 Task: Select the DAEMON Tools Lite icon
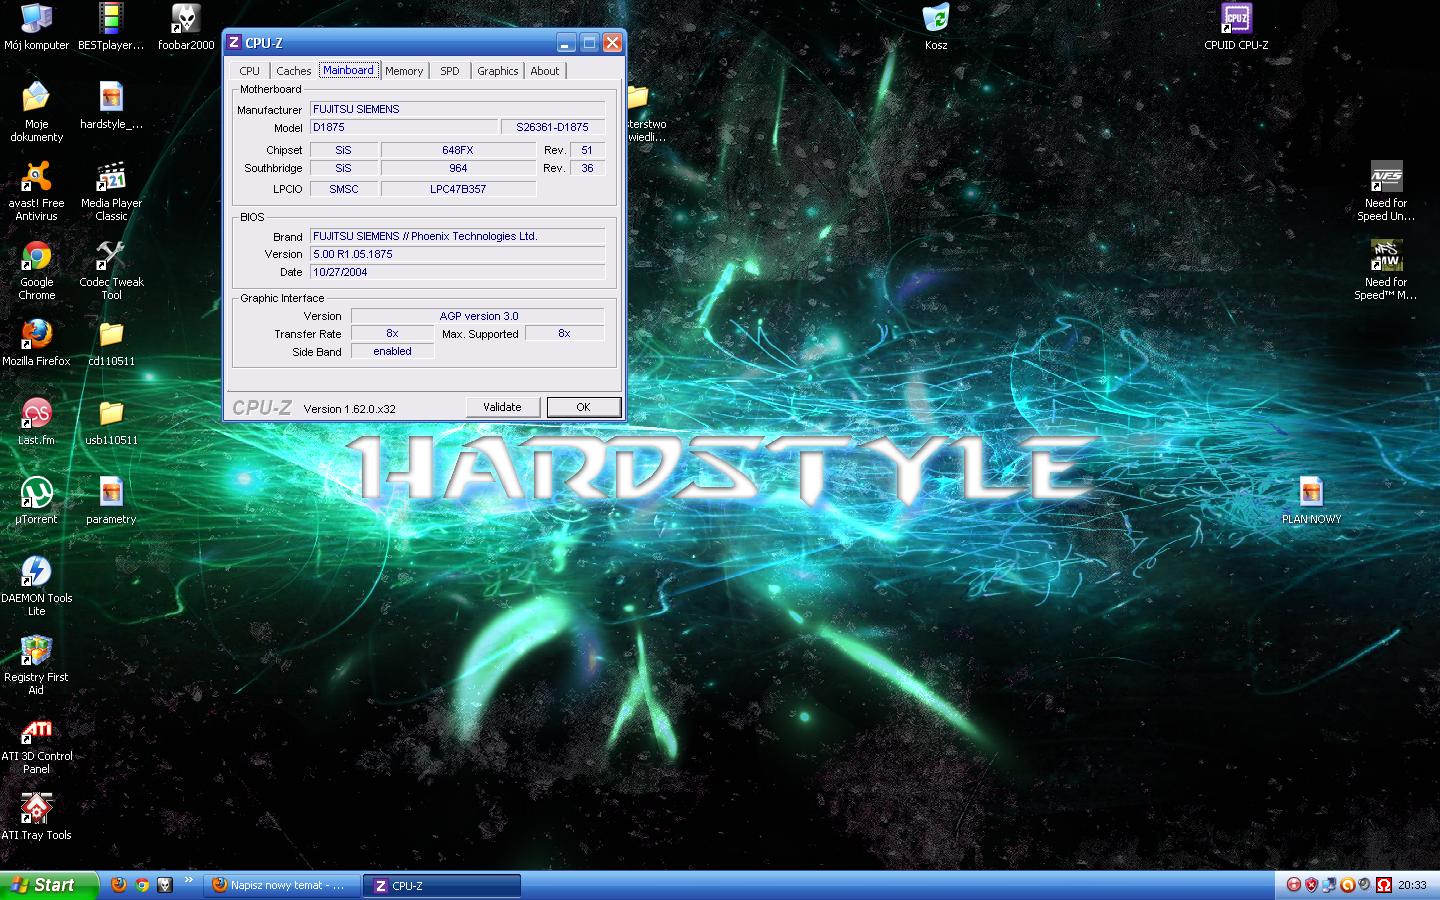pyautogui.click(x=36, y=572)
